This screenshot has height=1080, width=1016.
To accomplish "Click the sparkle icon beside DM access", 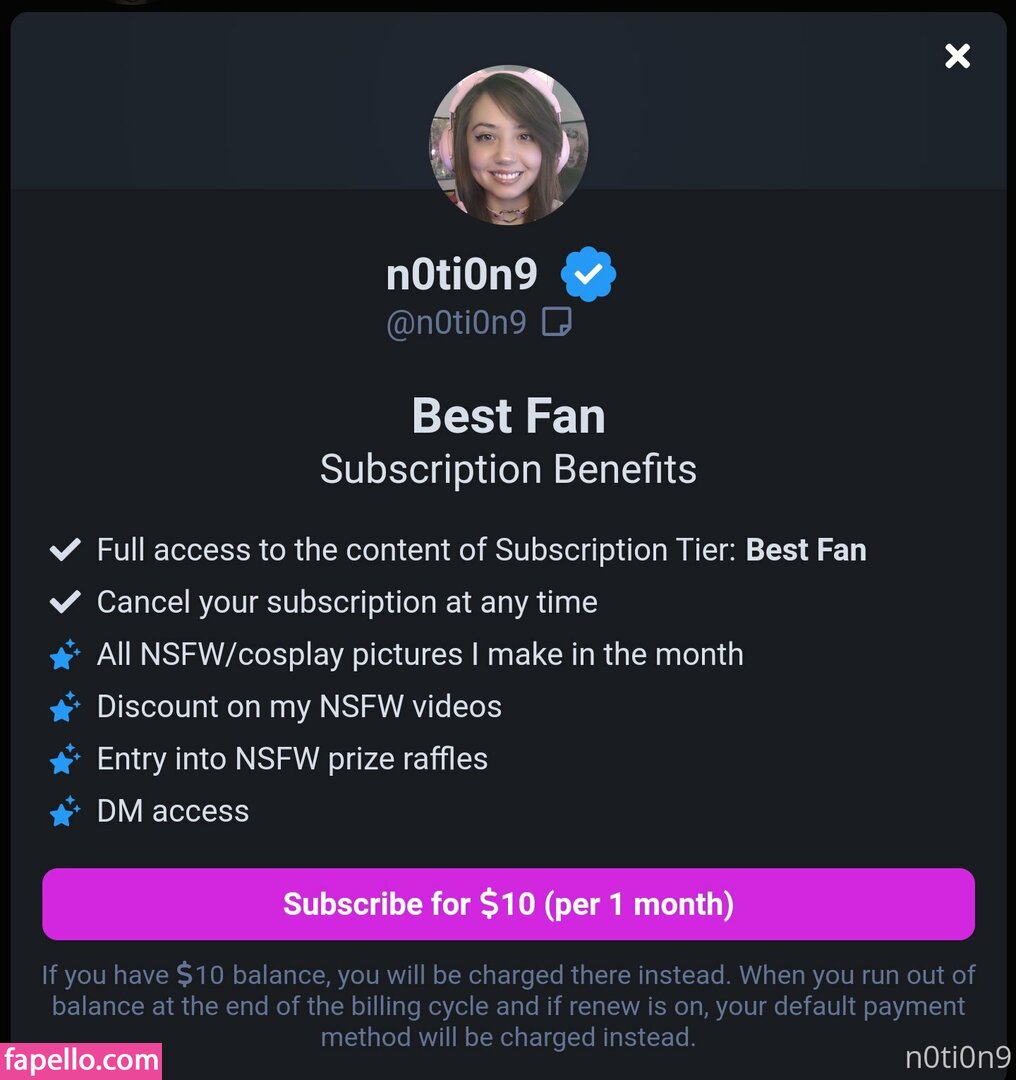I will [65, 811].
